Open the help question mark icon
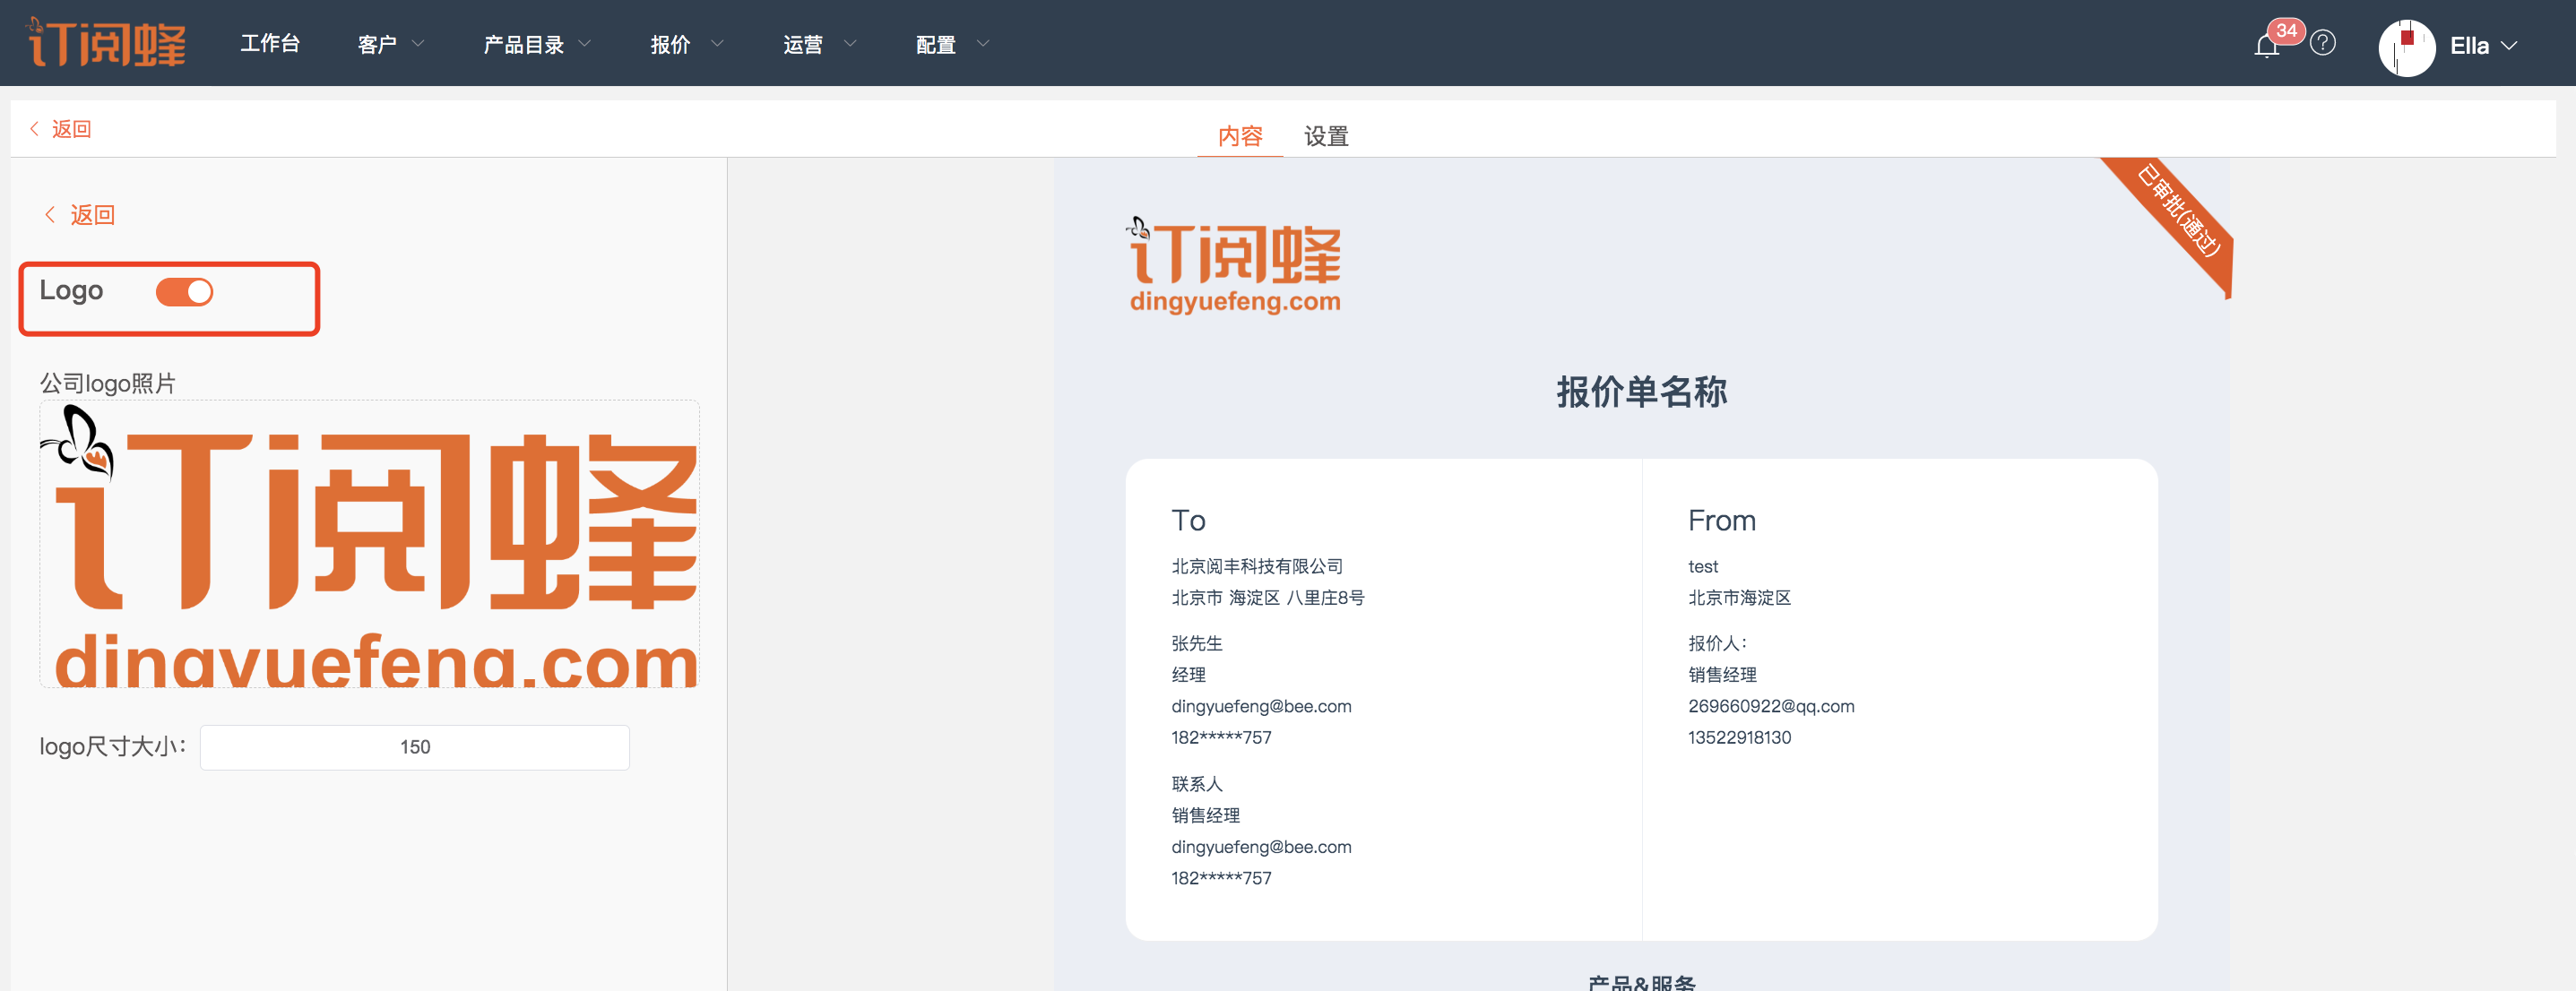 click(2323, 43)
